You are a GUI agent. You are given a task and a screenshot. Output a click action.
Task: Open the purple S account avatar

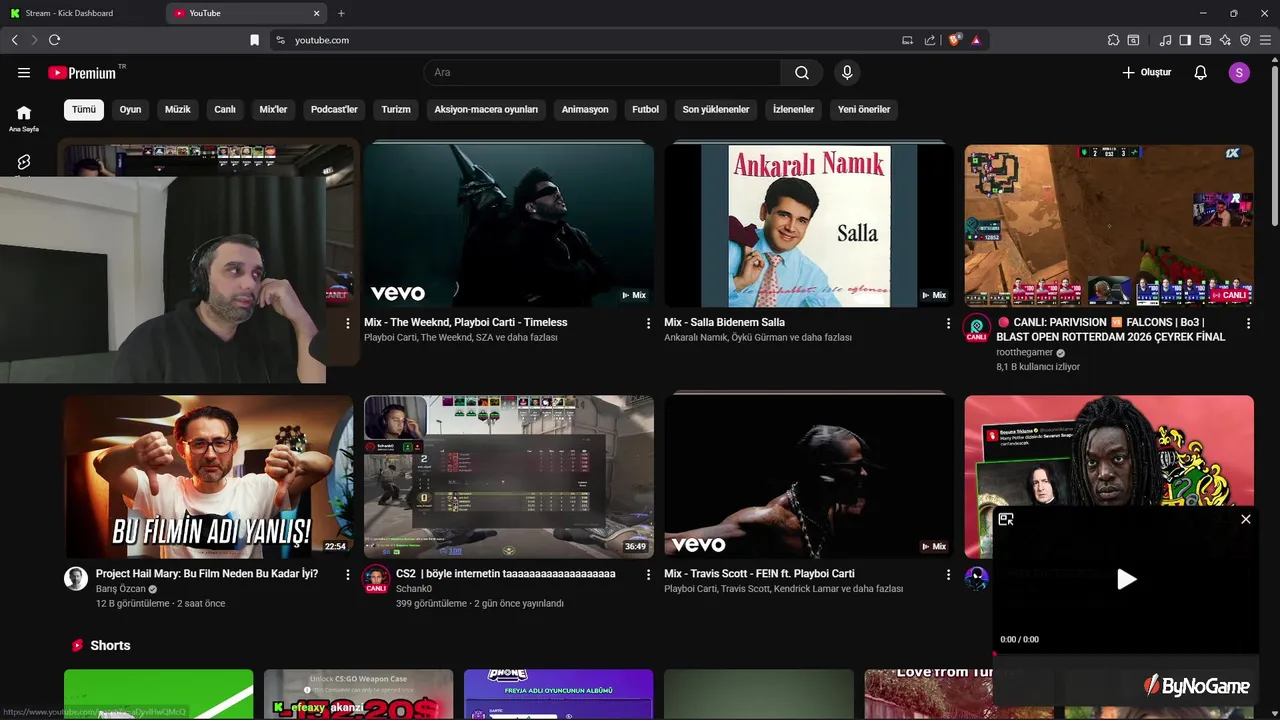click(x=1239, y=72)
